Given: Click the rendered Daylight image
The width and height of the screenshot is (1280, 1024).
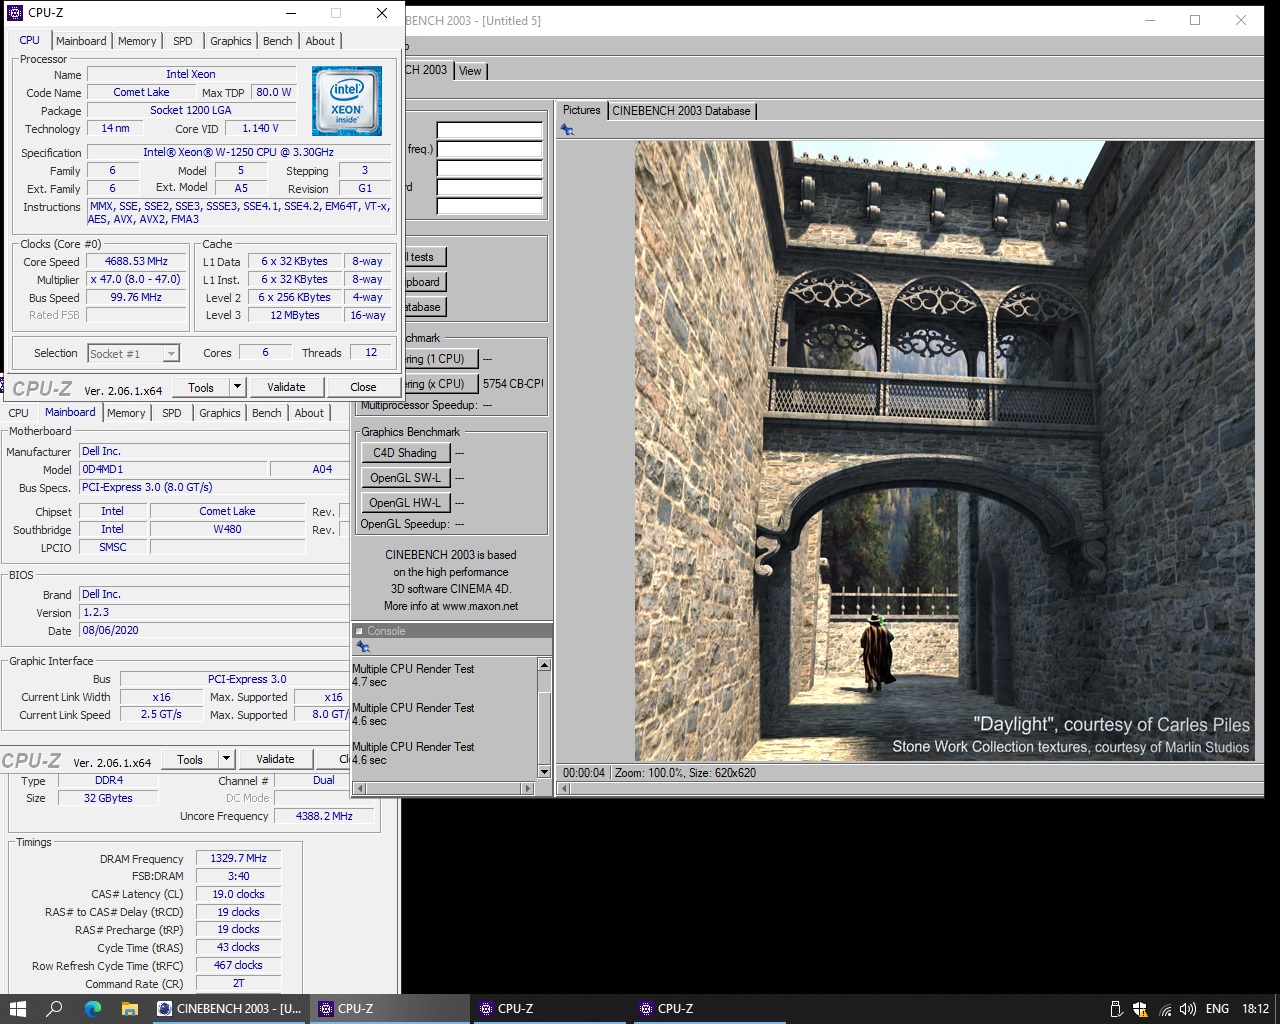Looking at the screenshot, I should pyautogui.click(x=944, y=451).
